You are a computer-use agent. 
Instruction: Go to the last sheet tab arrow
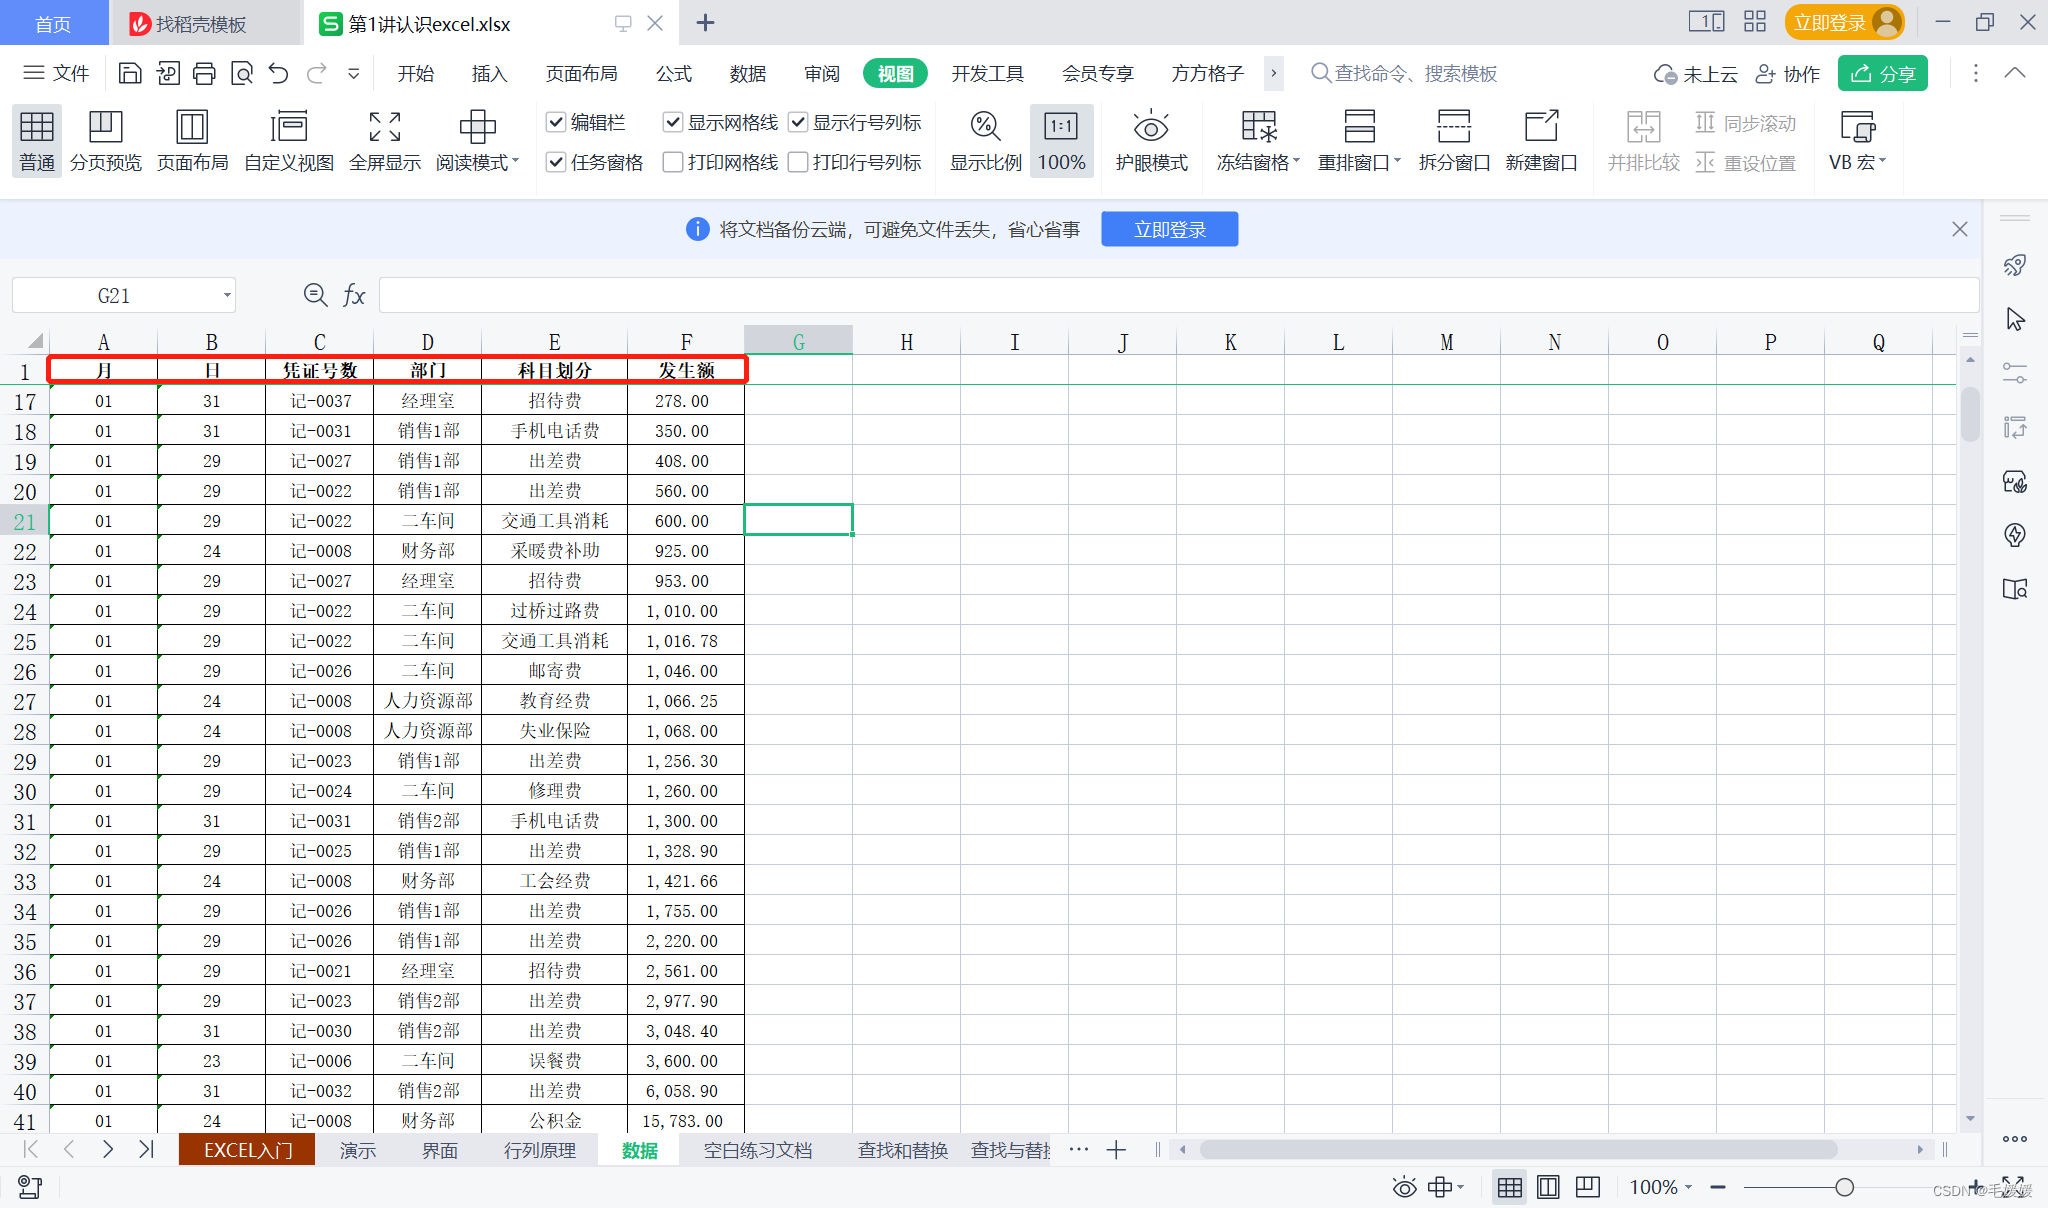(x=146, y=1150)
